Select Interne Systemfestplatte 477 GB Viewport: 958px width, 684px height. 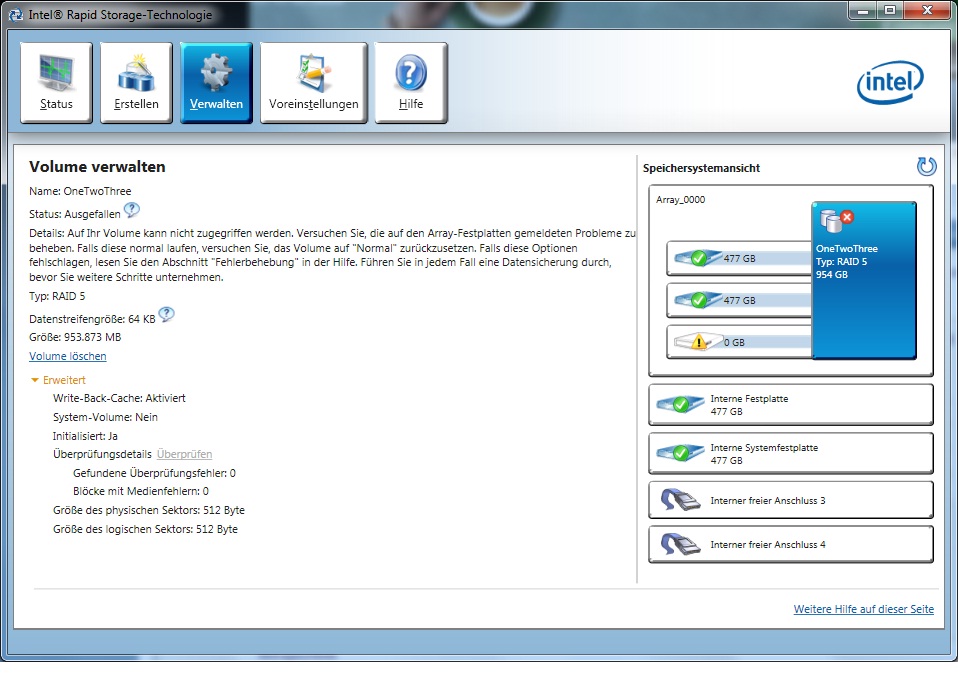pos(791,453)
